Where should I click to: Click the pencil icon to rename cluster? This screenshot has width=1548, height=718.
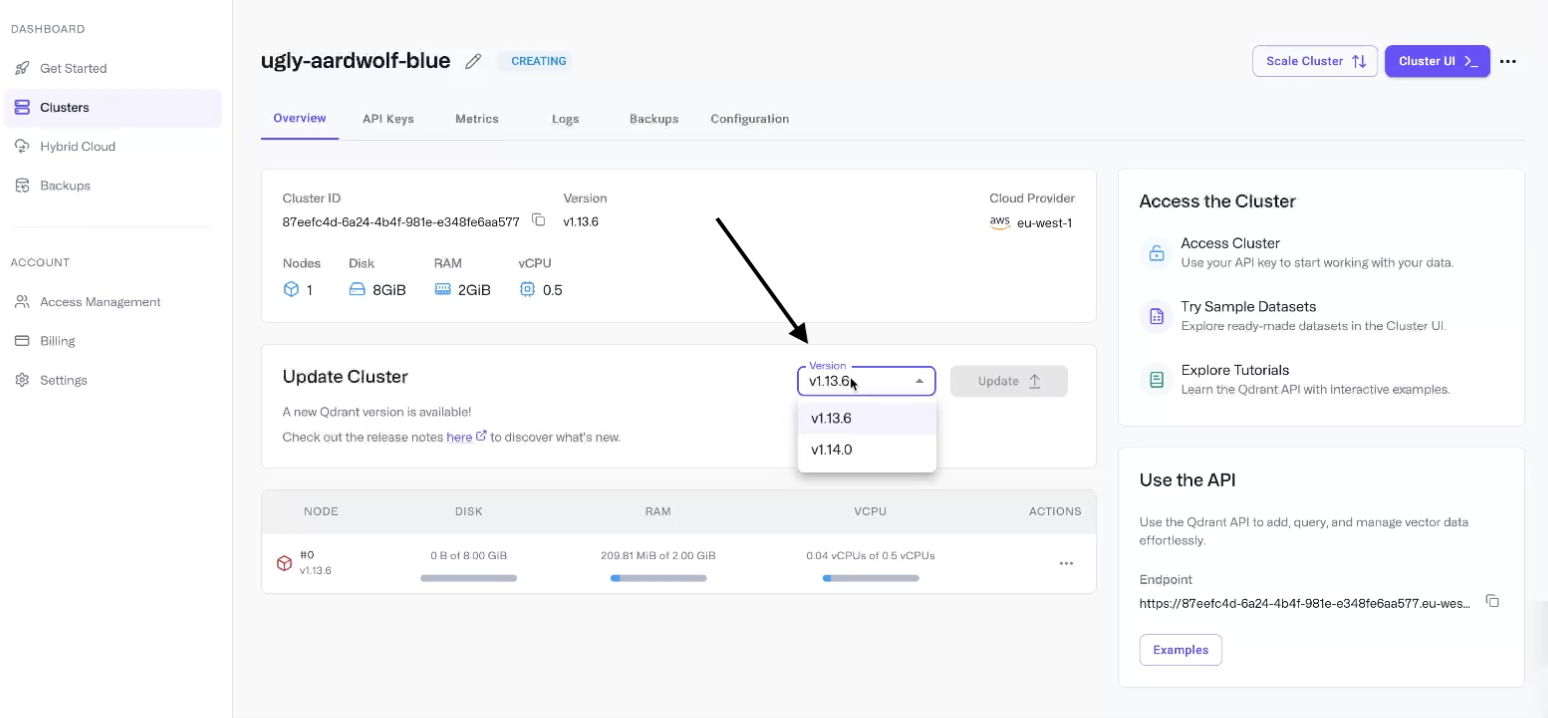point(473,61)
